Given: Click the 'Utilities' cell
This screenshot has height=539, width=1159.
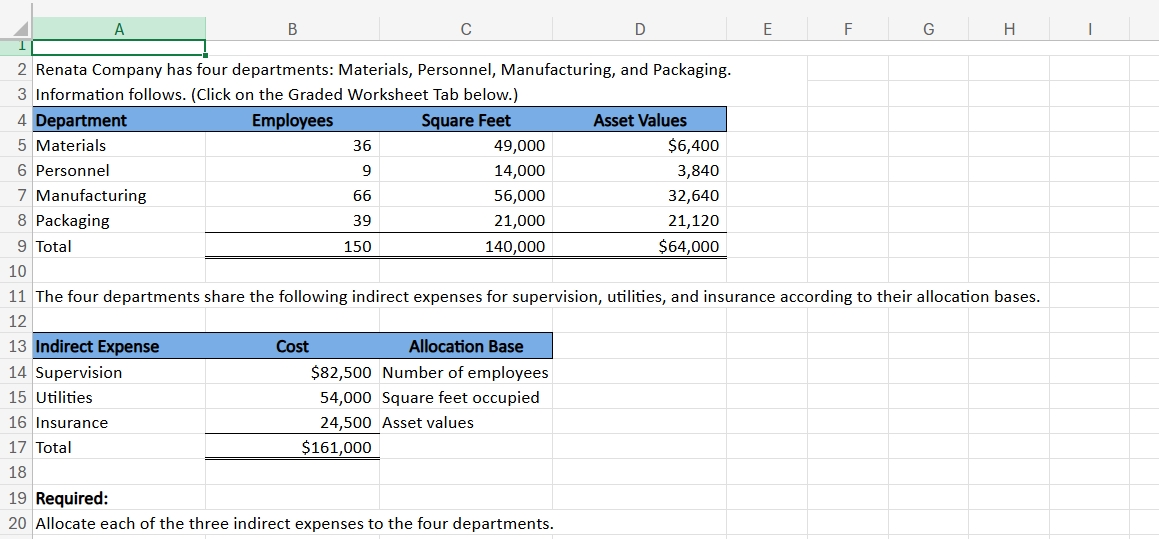Looking at the screenshot, I should (119, 397).
